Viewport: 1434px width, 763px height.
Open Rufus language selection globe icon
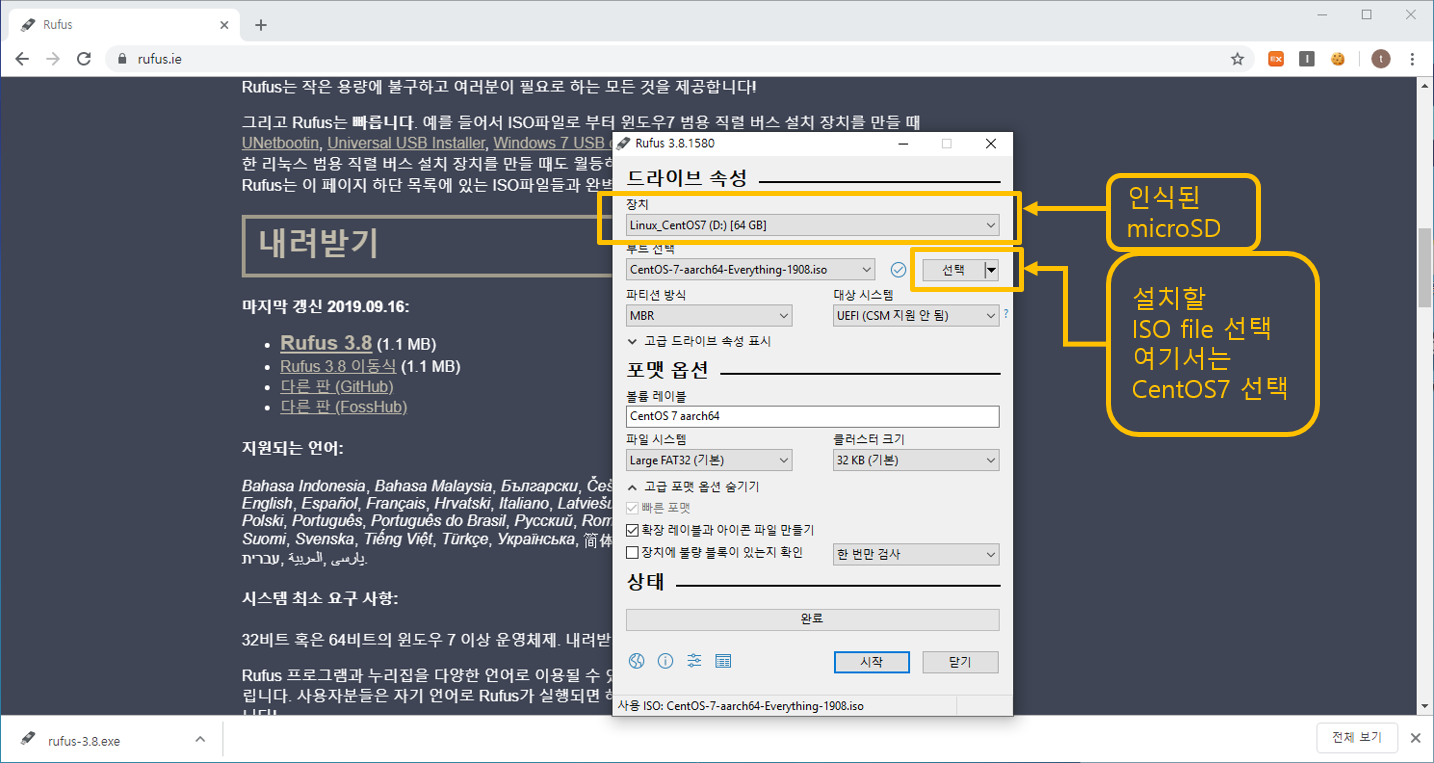tap(636, 661)
